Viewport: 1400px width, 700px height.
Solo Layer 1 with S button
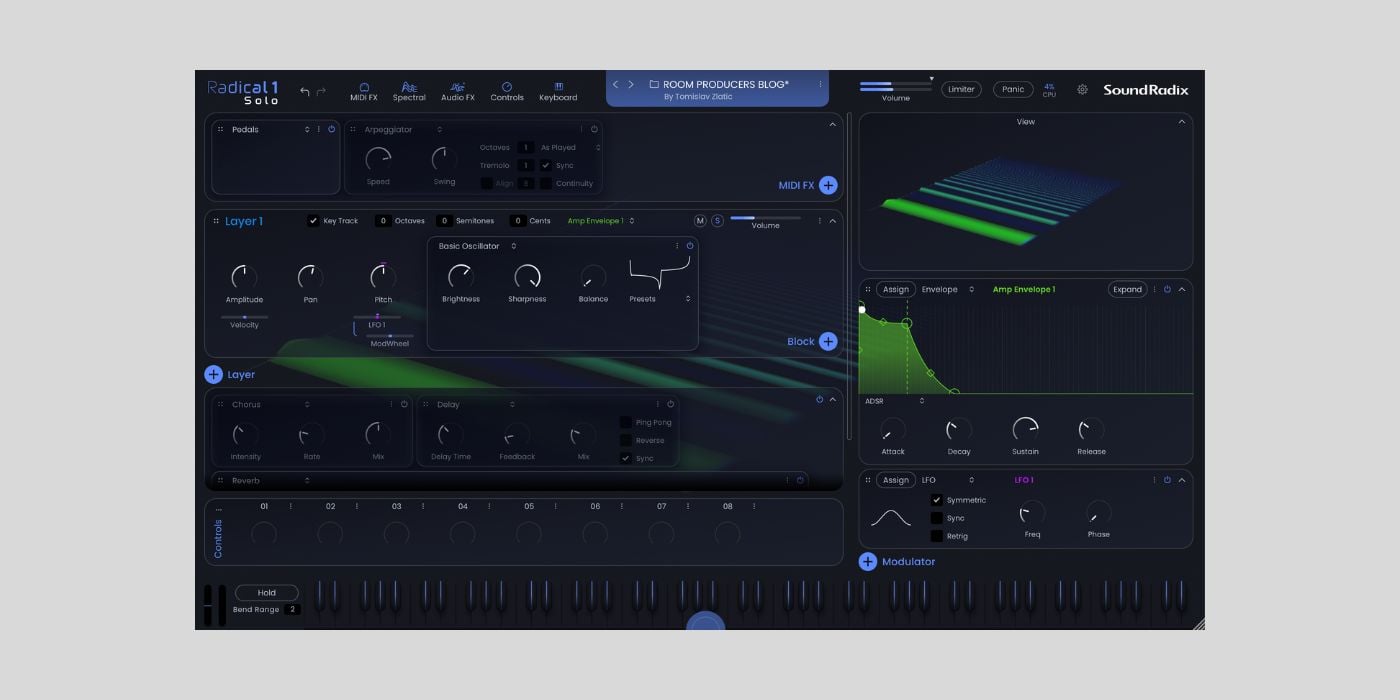[x=717, y=221]
